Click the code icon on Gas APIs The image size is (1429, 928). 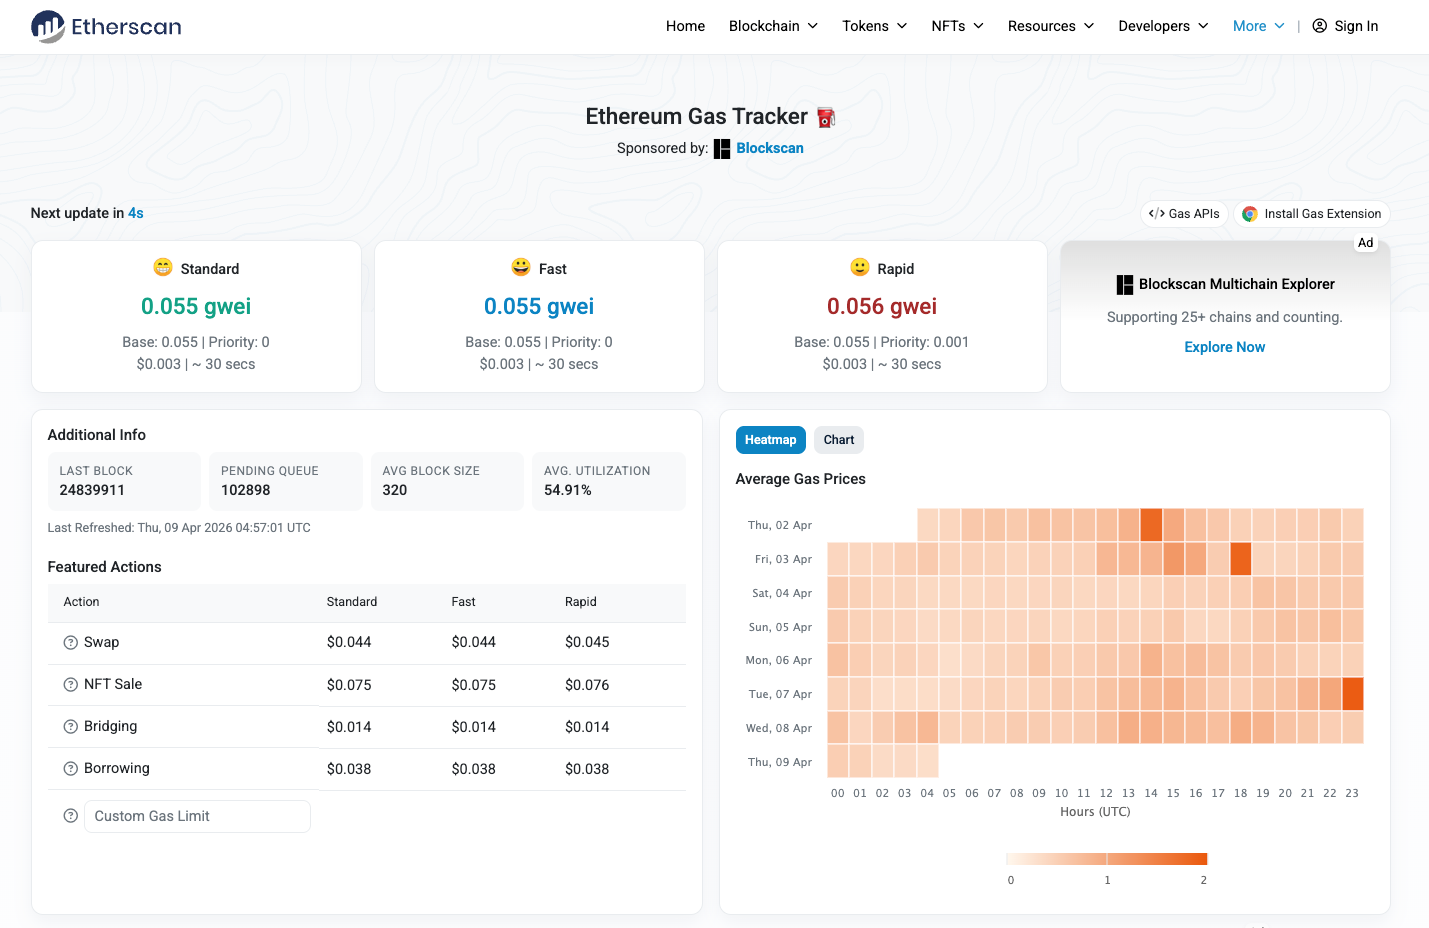click(1157, 214)
